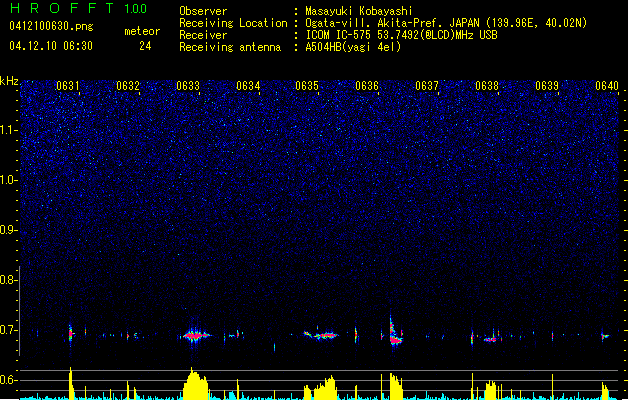Click the meteor count value 24

(145, 46)
